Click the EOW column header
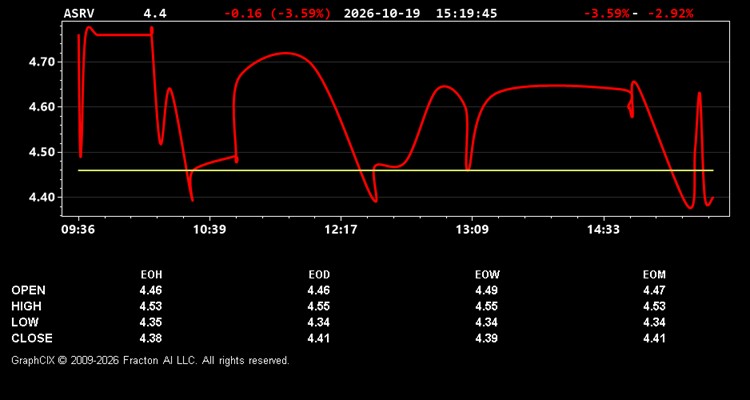Screen dimensions: 750x400 pos(487,275)
